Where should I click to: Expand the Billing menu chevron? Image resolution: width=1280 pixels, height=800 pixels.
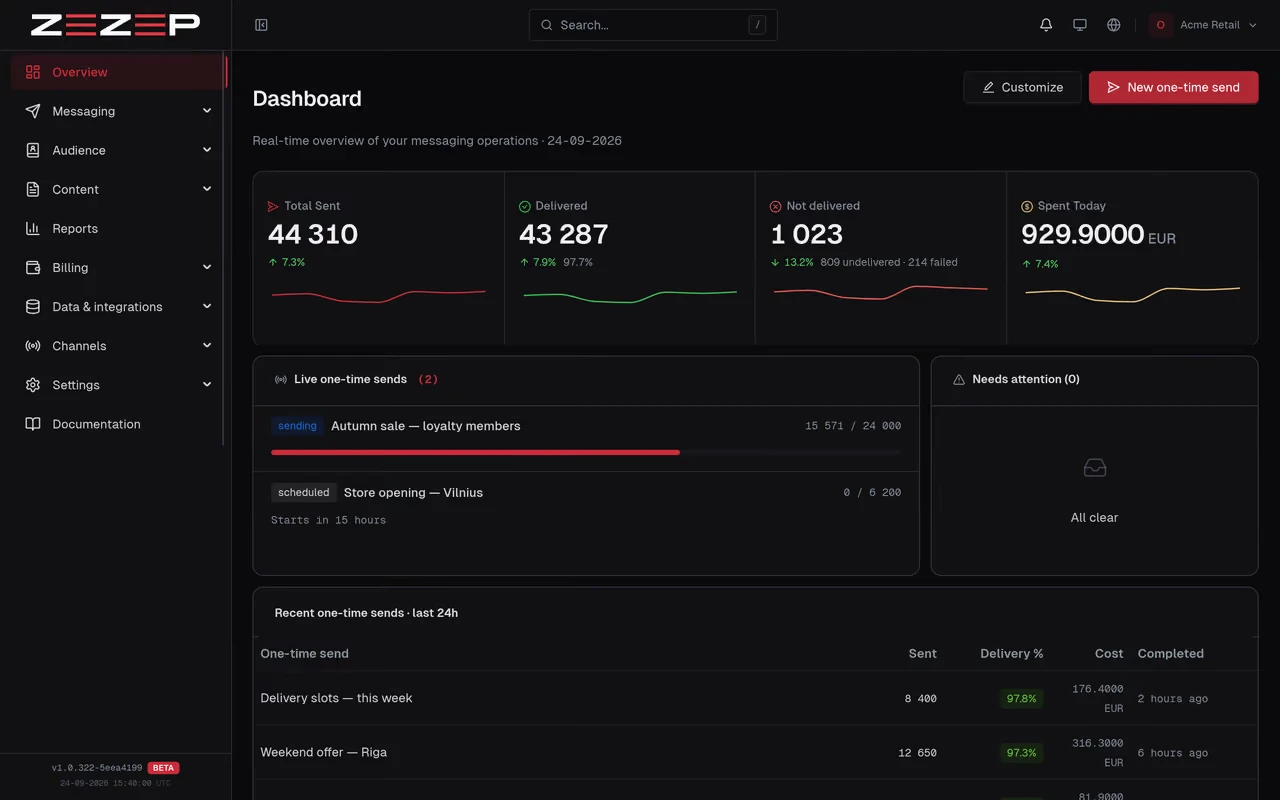pyautogui.click(x=207, y=267)
